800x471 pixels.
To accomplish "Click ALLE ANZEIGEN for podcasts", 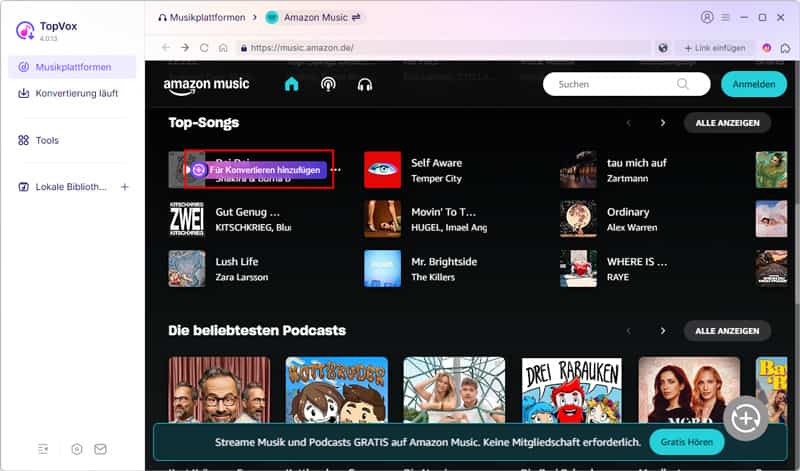I will pyautogui.click(x=727, y=331).
